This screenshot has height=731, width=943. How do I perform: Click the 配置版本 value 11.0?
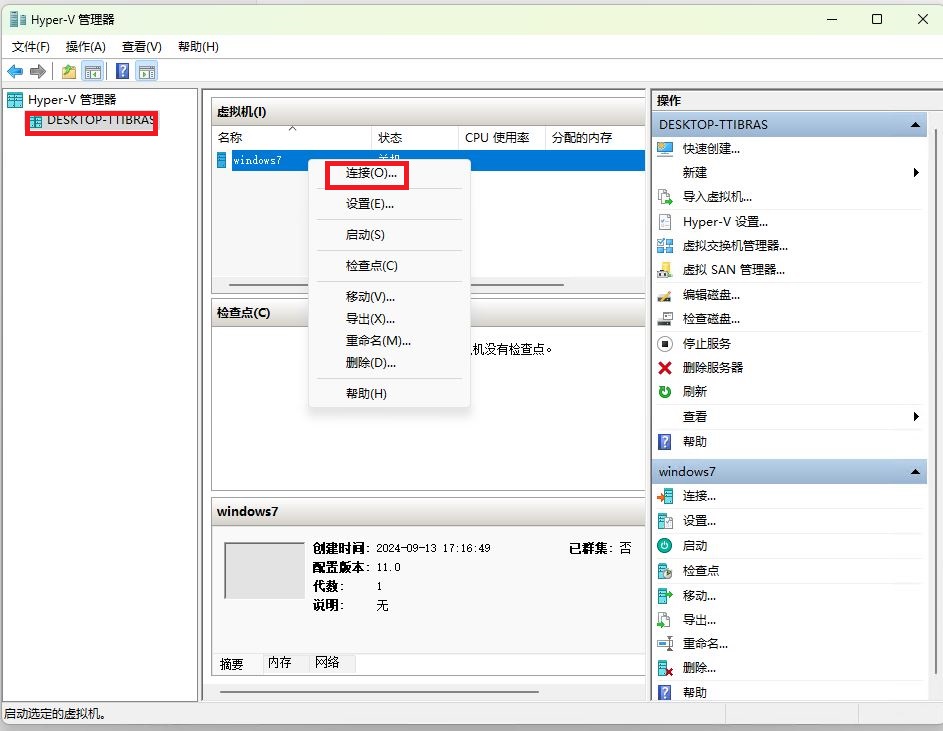tap(388, 567)
